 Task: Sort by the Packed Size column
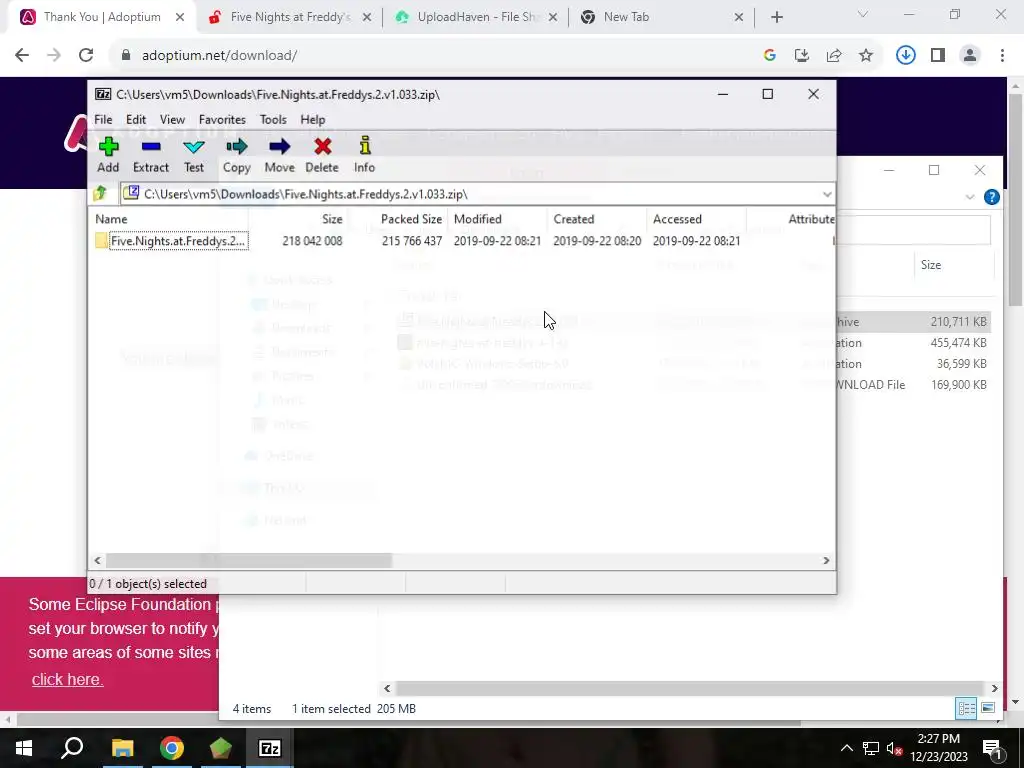click(411, 219)
